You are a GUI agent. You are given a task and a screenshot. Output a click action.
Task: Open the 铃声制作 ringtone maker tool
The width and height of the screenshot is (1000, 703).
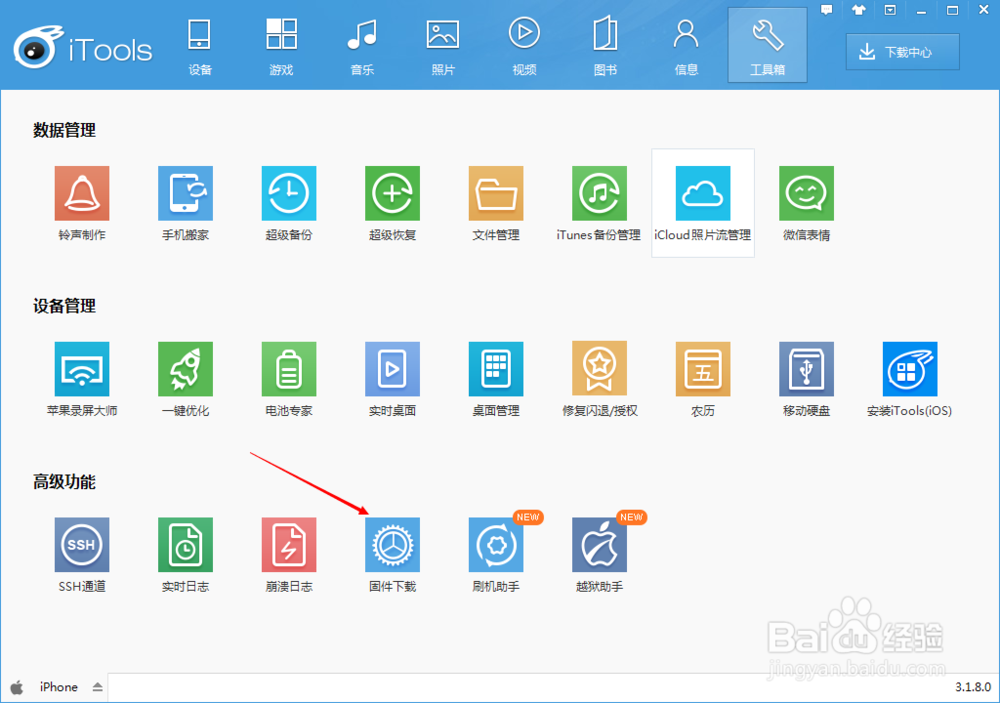pos(82,193)
